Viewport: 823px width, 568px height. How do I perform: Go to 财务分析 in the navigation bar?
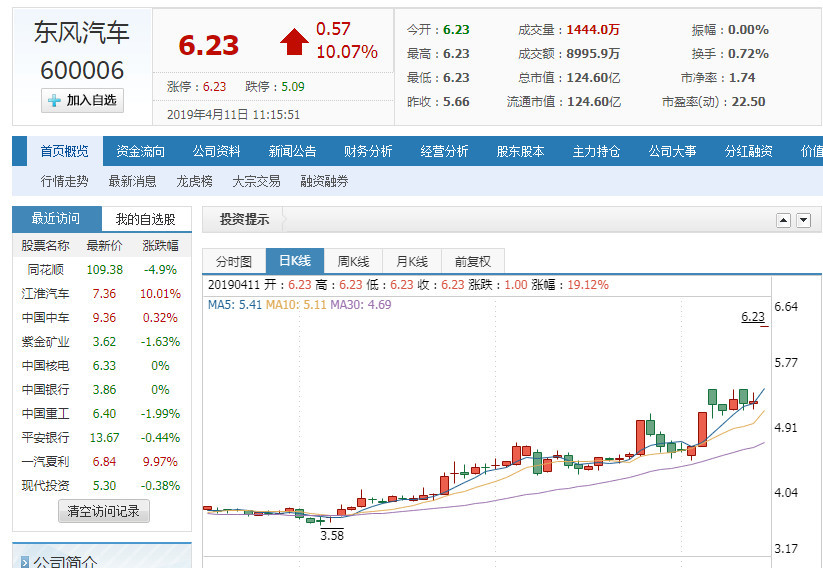click(368, 151)
